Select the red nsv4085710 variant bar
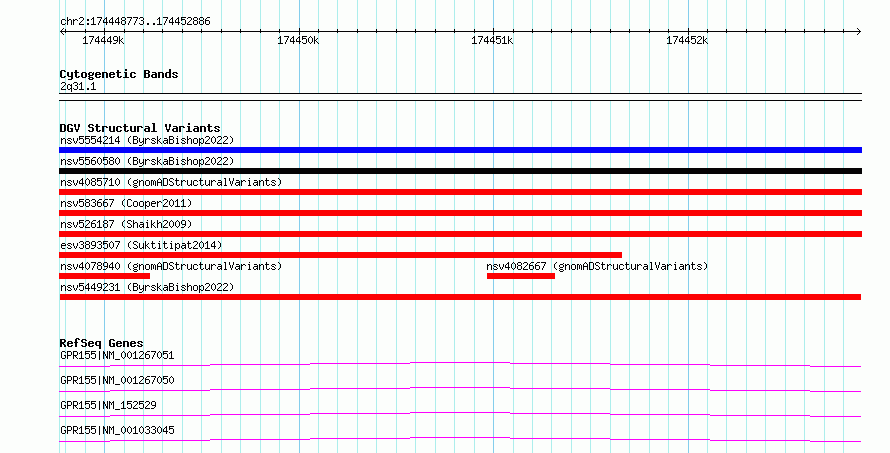890x453 pixels. 460,192
